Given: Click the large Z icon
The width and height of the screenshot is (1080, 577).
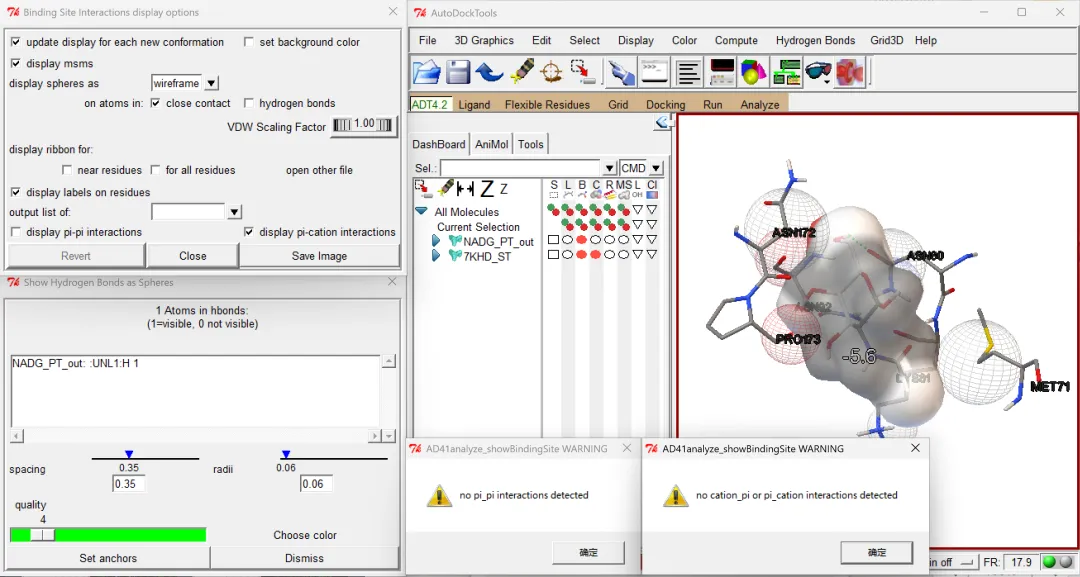Looking at the screenshot, I should point(487,188).
